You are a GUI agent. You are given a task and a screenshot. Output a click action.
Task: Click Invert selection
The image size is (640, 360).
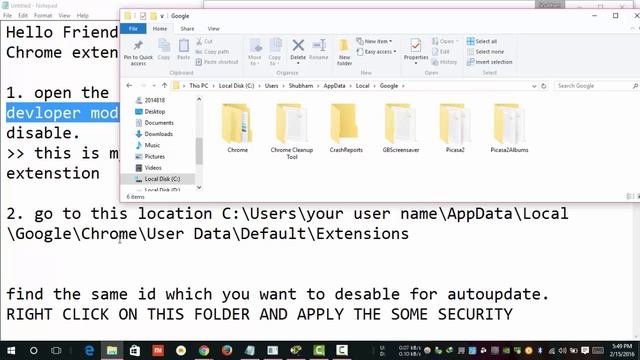(489, 62)
